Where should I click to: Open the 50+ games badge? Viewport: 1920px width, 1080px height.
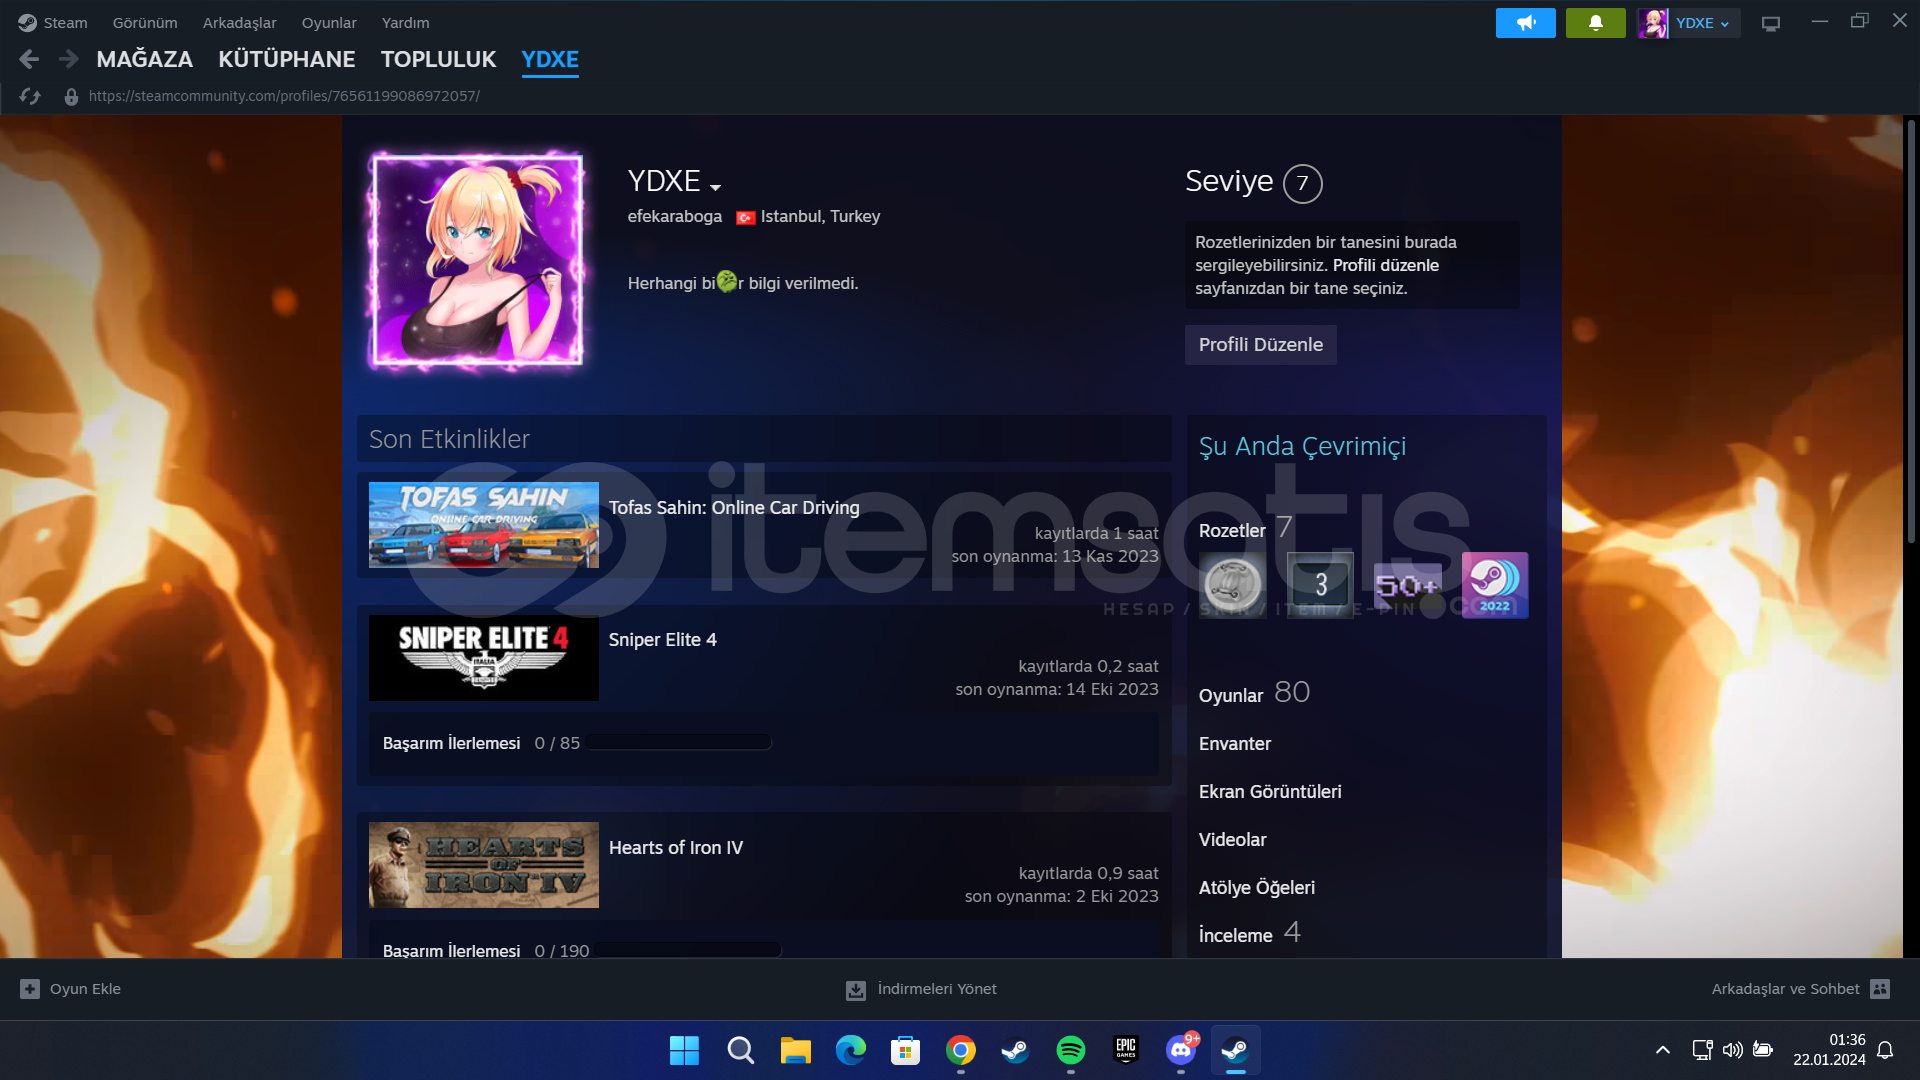1407,585
